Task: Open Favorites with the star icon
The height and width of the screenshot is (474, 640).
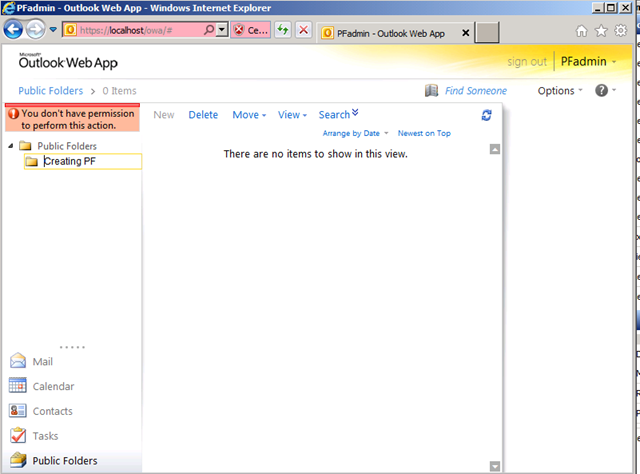Action: pos(601,31)
